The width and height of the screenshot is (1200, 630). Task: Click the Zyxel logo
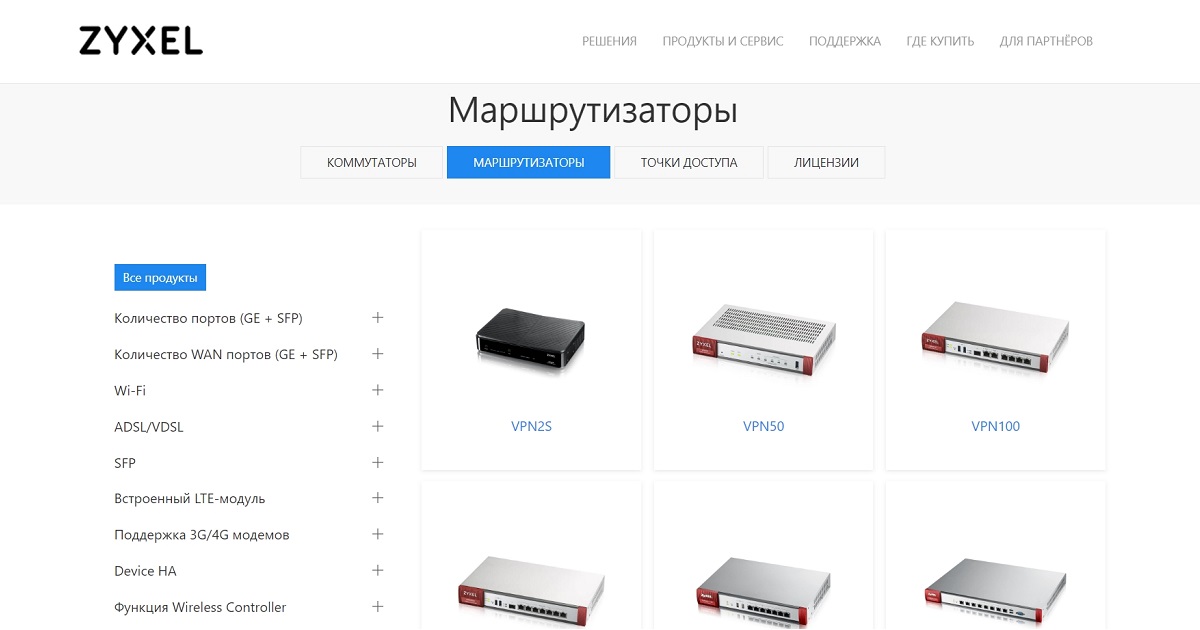141,41
